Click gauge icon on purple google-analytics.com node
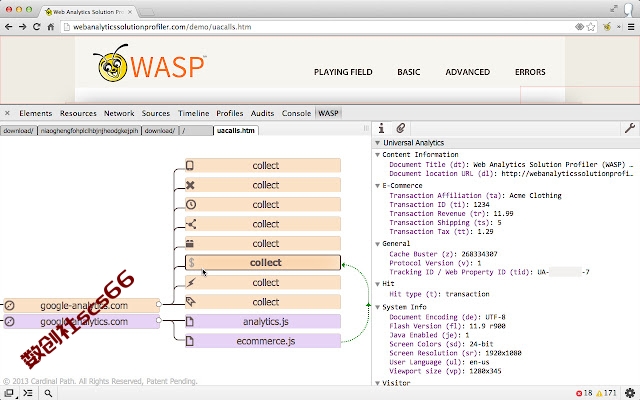Viewport: 640px width, 400px height. click(x=9, y=322)
